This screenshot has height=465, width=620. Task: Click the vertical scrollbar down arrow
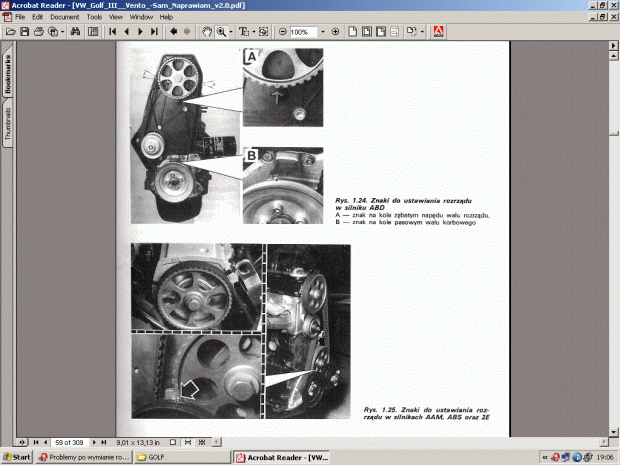coord(613,432)
